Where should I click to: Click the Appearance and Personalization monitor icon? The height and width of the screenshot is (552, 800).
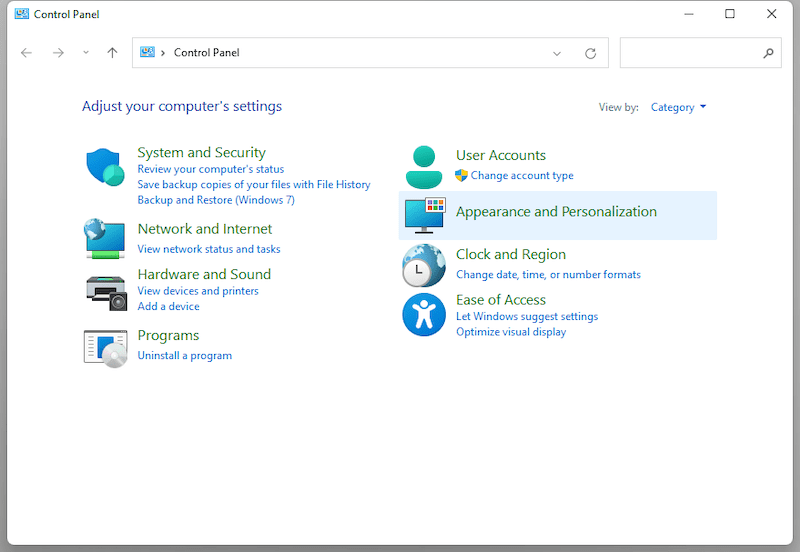coord(424,215)
